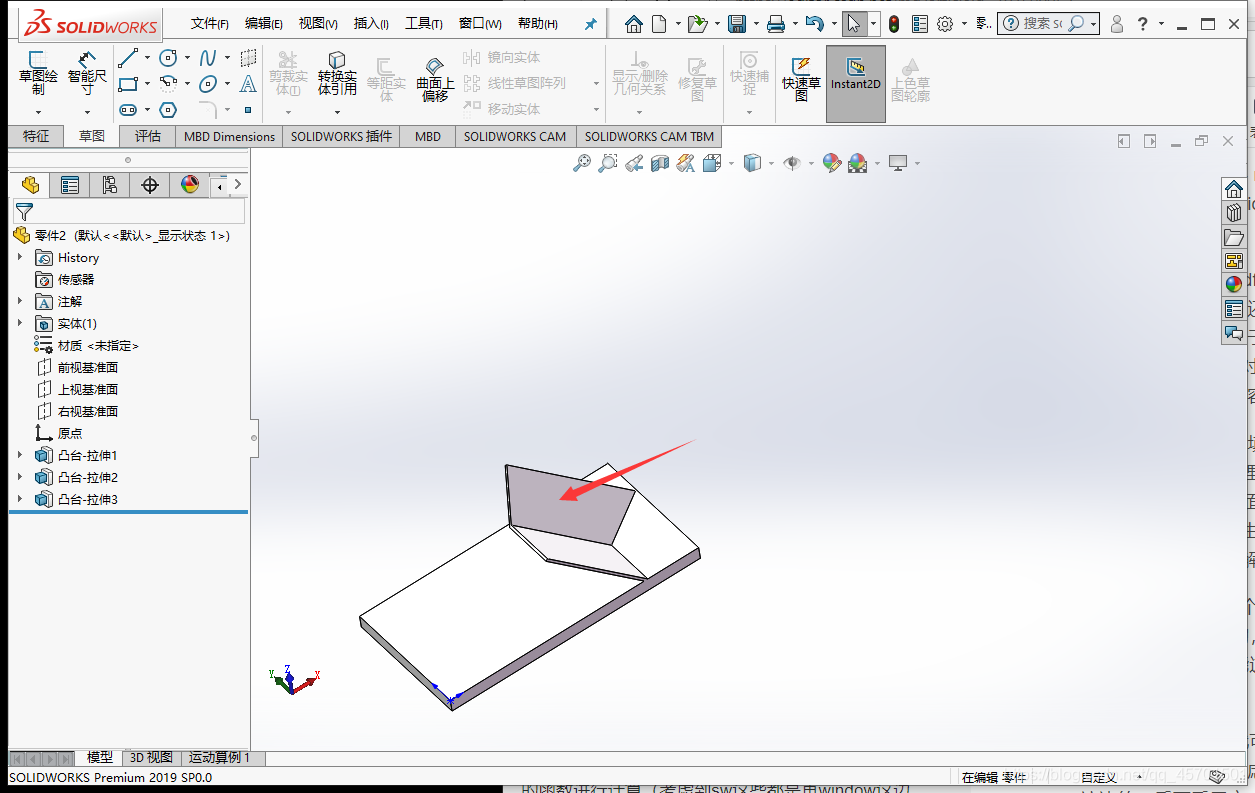Open the 编辑(E) menu
The image size is (1255, 793).
pos(263,24)
